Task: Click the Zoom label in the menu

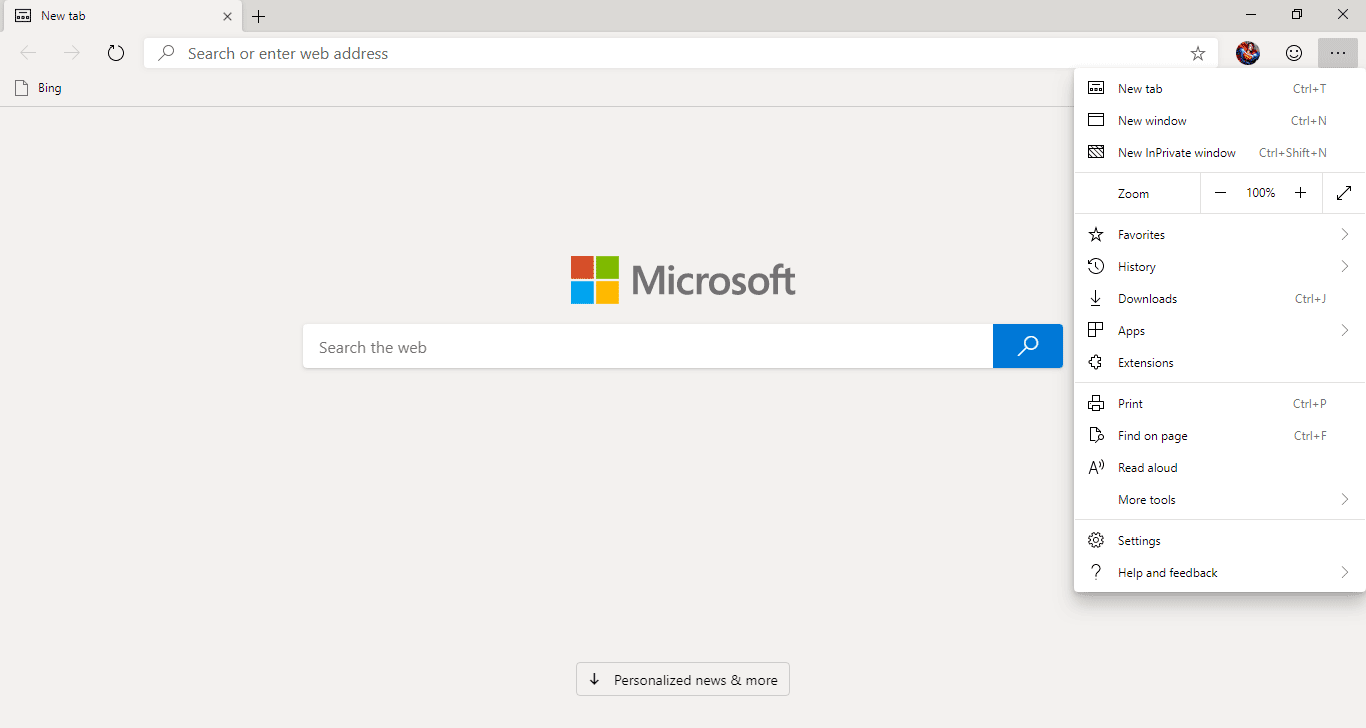Action: 1133,194
